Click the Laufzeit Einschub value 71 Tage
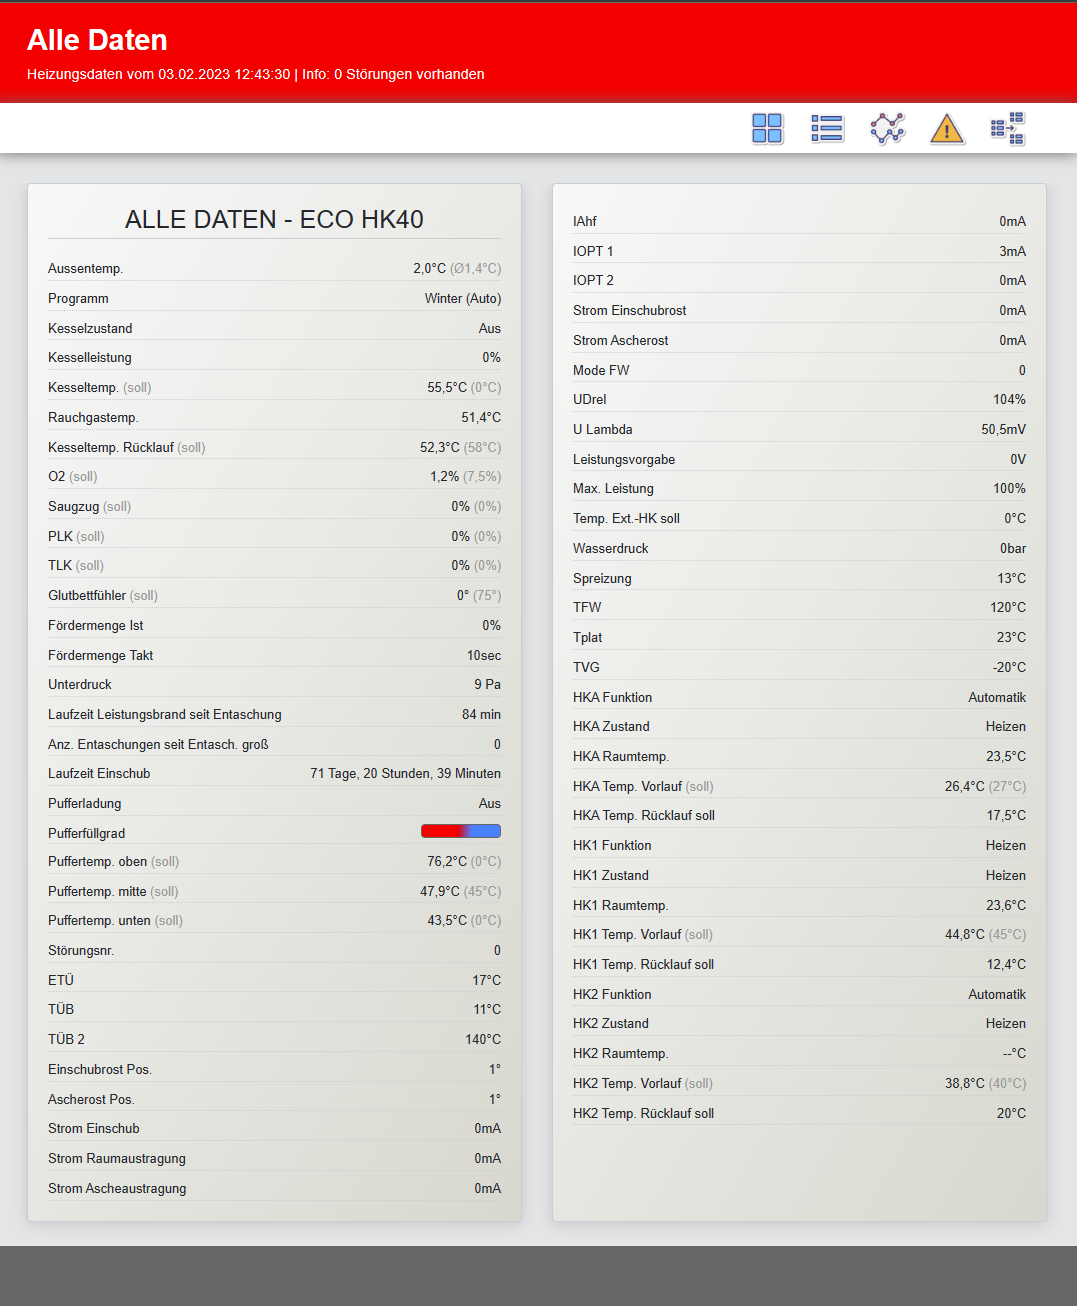This screenshot has width=1077, height=1306. point(406,773)
